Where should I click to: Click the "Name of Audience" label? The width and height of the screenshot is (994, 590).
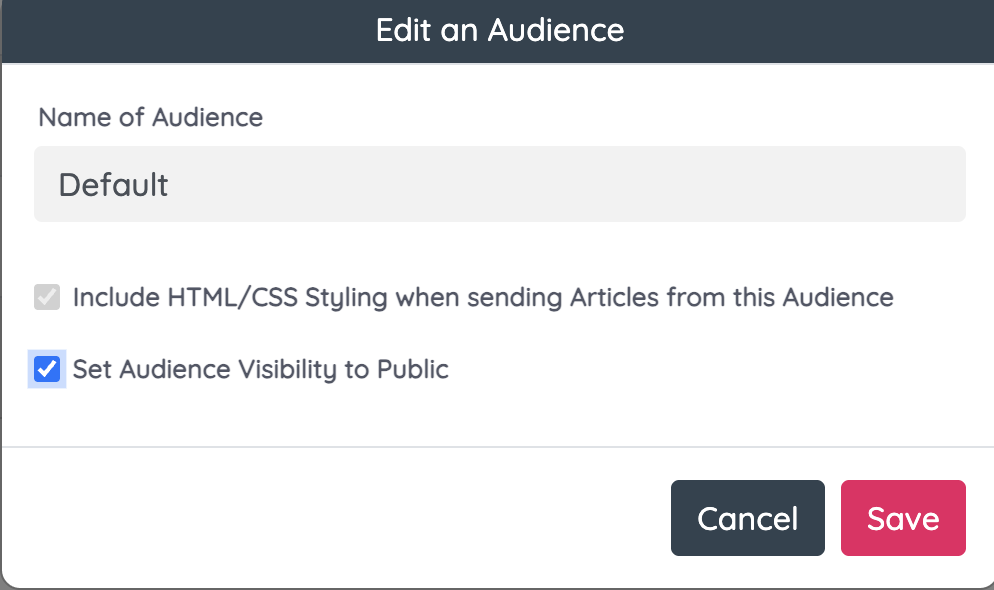coord(150,117)
